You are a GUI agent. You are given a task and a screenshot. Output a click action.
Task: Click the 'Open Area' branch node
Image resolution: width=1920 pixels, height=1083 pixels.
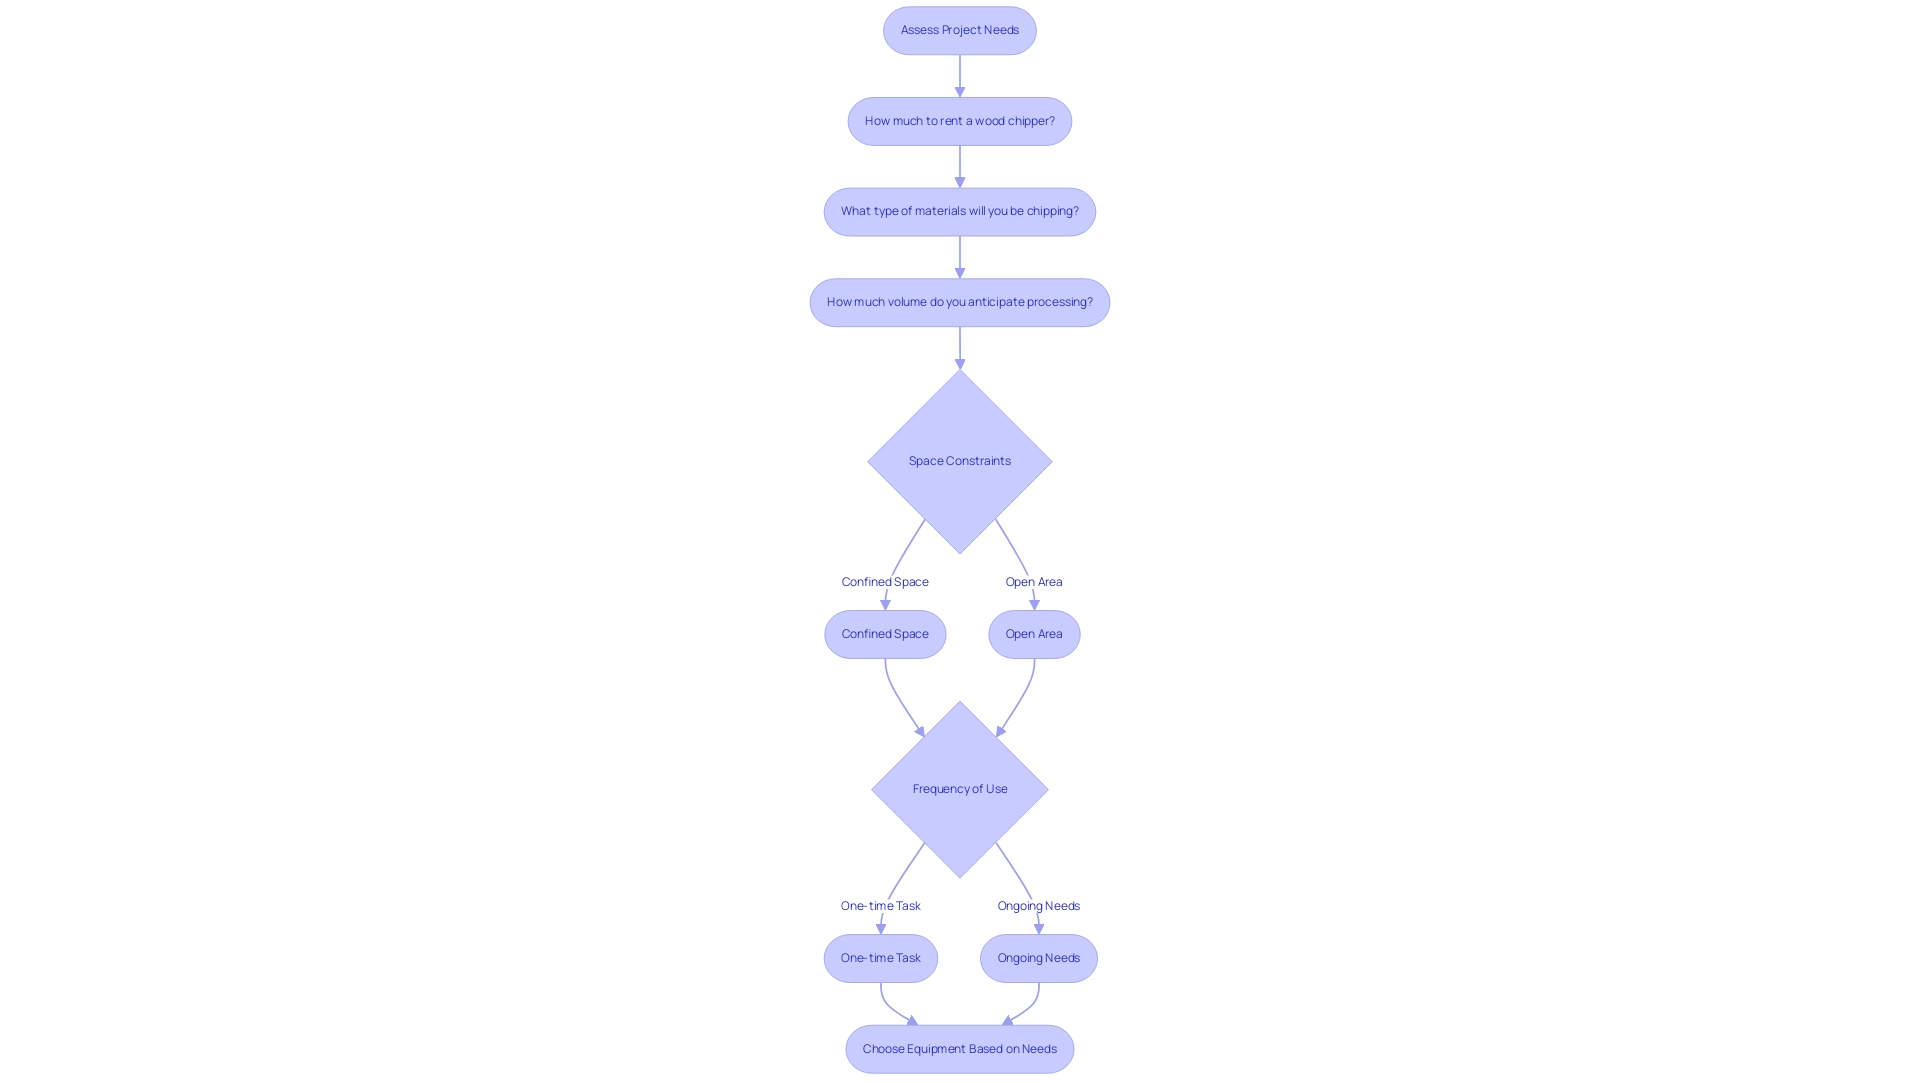1034,633
